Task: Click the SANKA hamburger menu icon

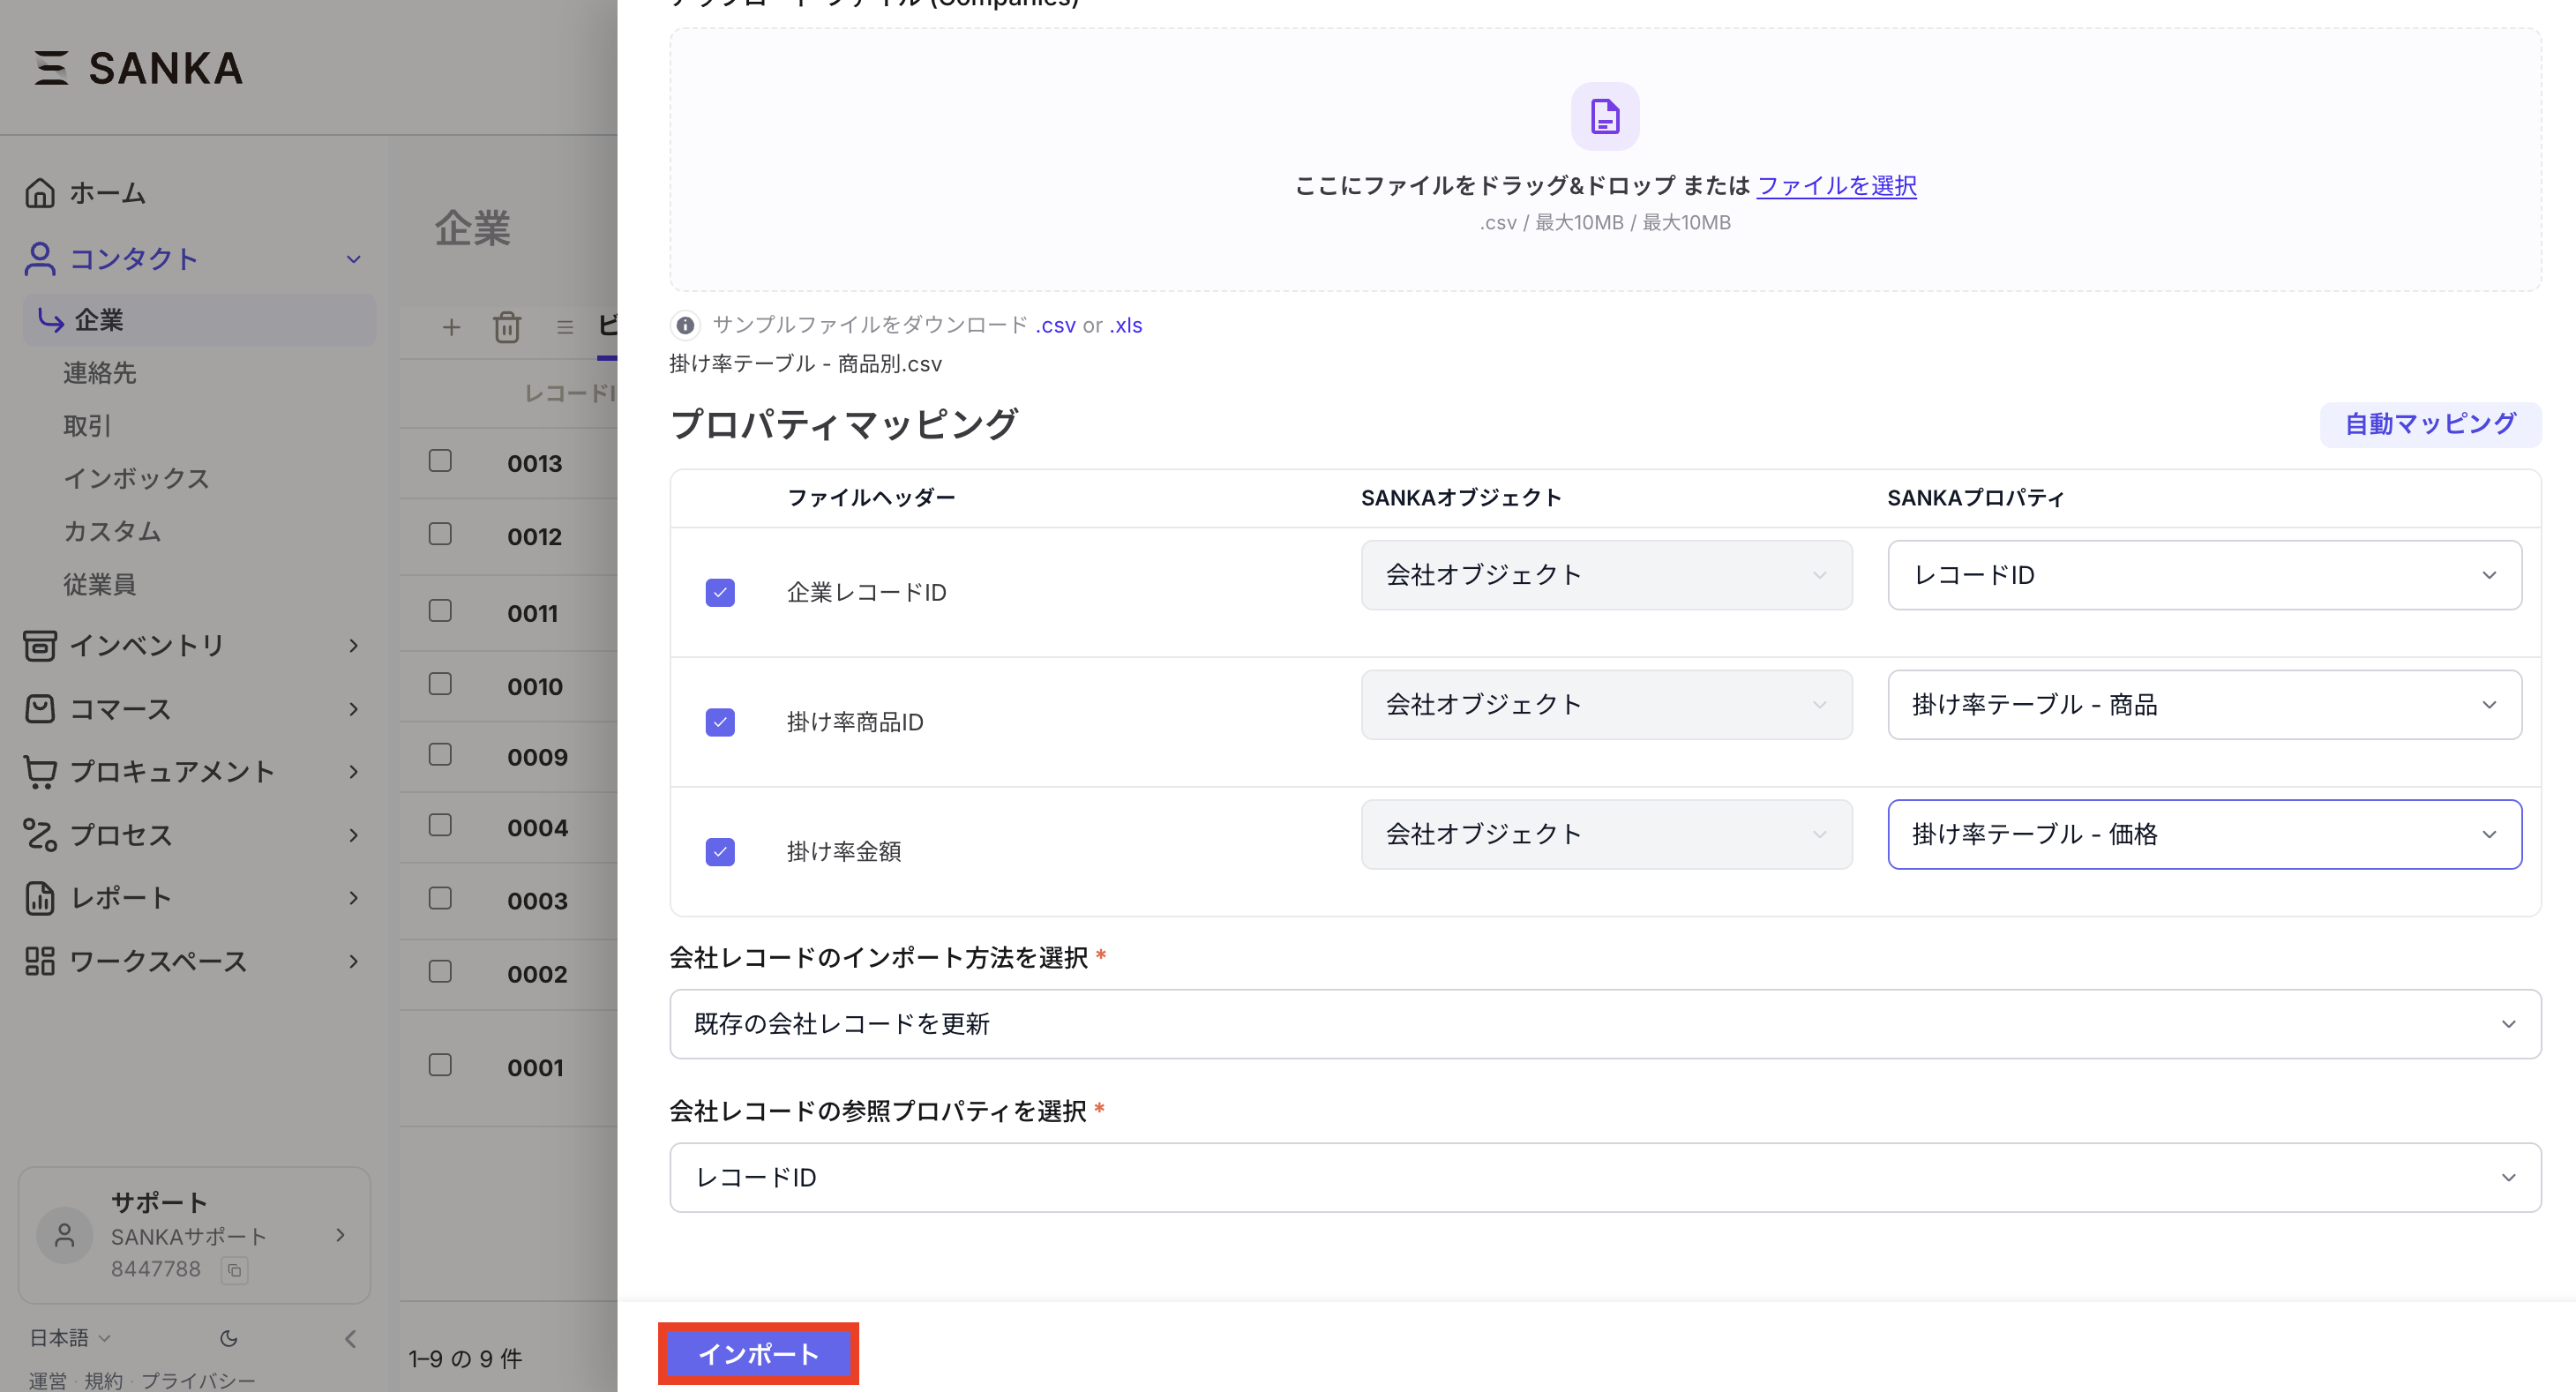Action: tap(51, 68)
